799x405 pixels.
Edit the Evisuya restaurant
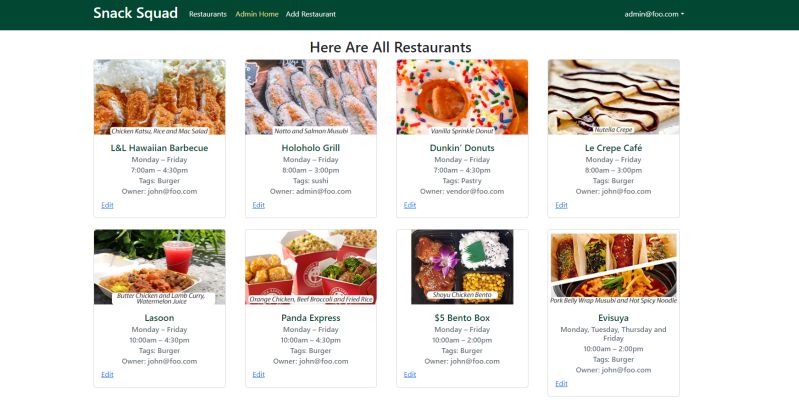(x=561, y=384)
